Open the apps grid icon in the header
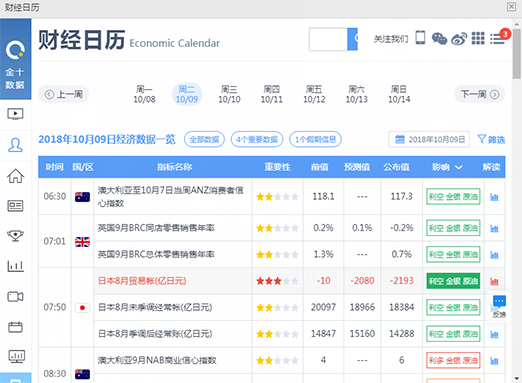522x383 pixels. tap(478, 38)
